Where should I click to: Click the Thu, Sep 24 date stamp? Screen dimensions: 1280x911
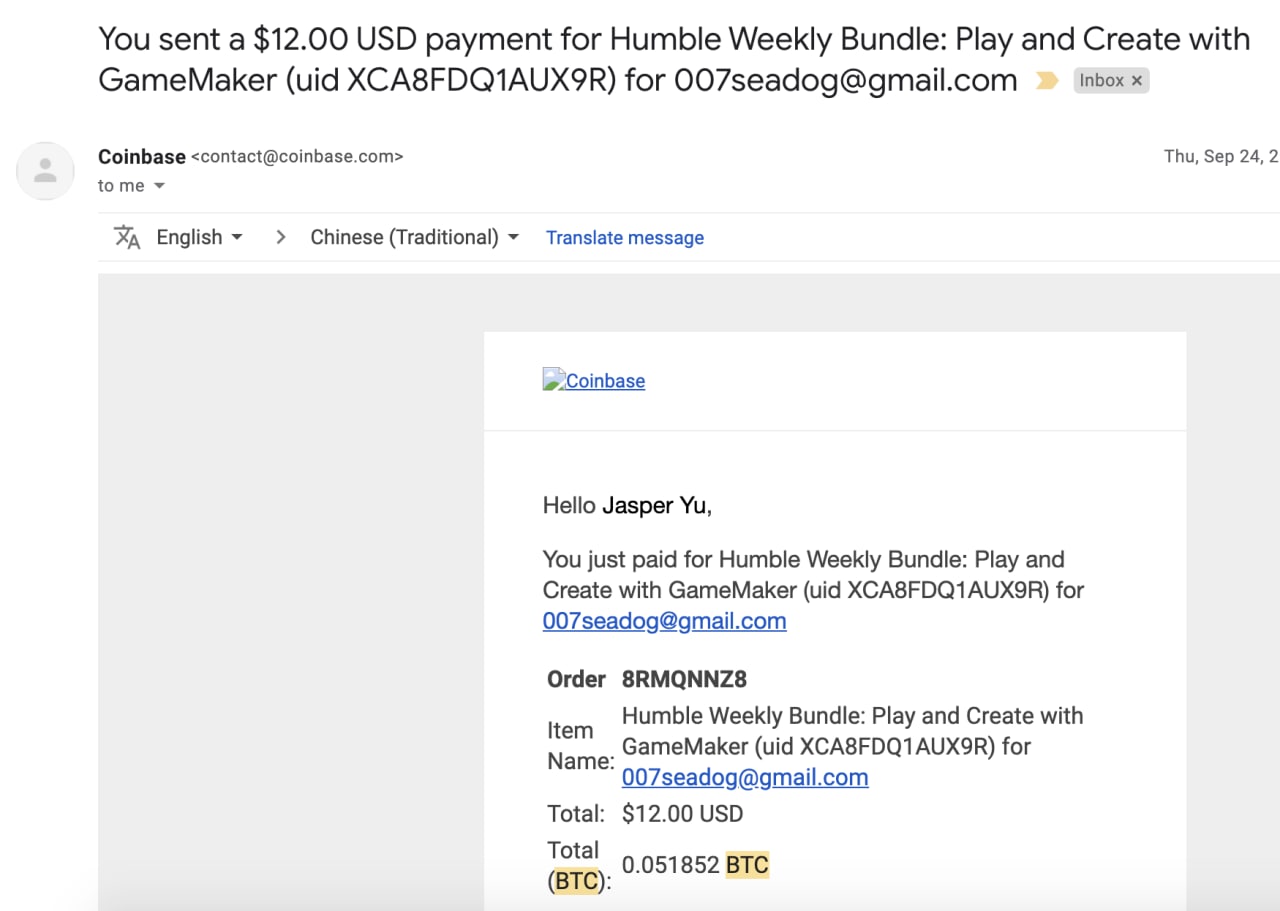(x=1221, y=157)
